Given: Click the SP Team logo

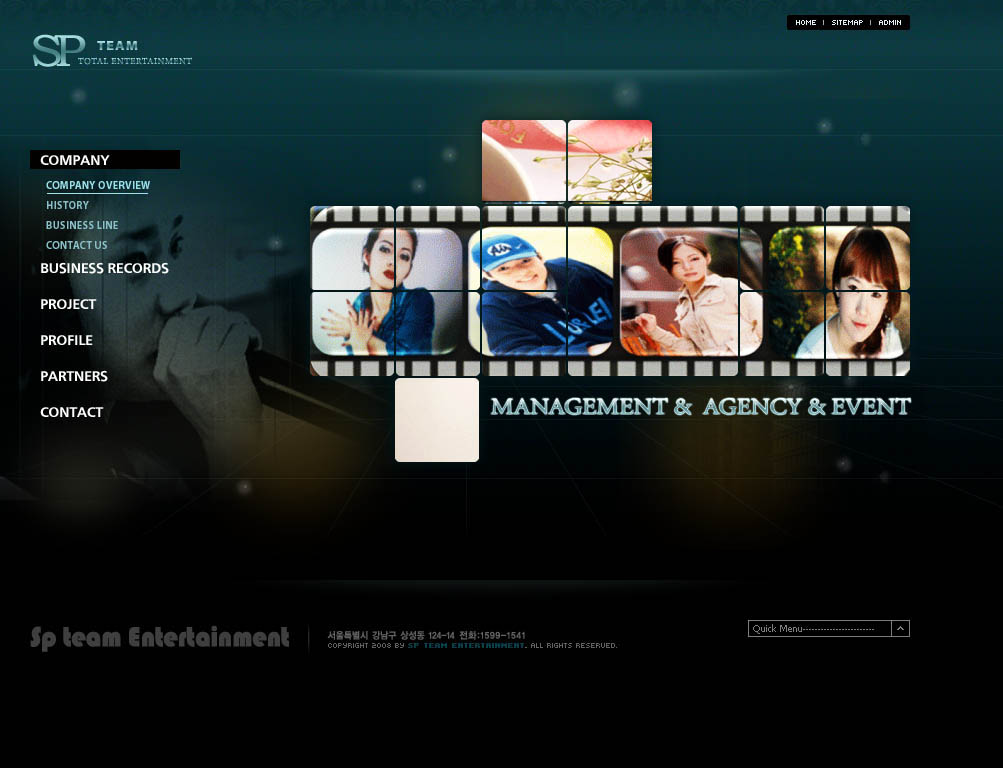Looking at the screenshot, I should click(x=110, y=51).
